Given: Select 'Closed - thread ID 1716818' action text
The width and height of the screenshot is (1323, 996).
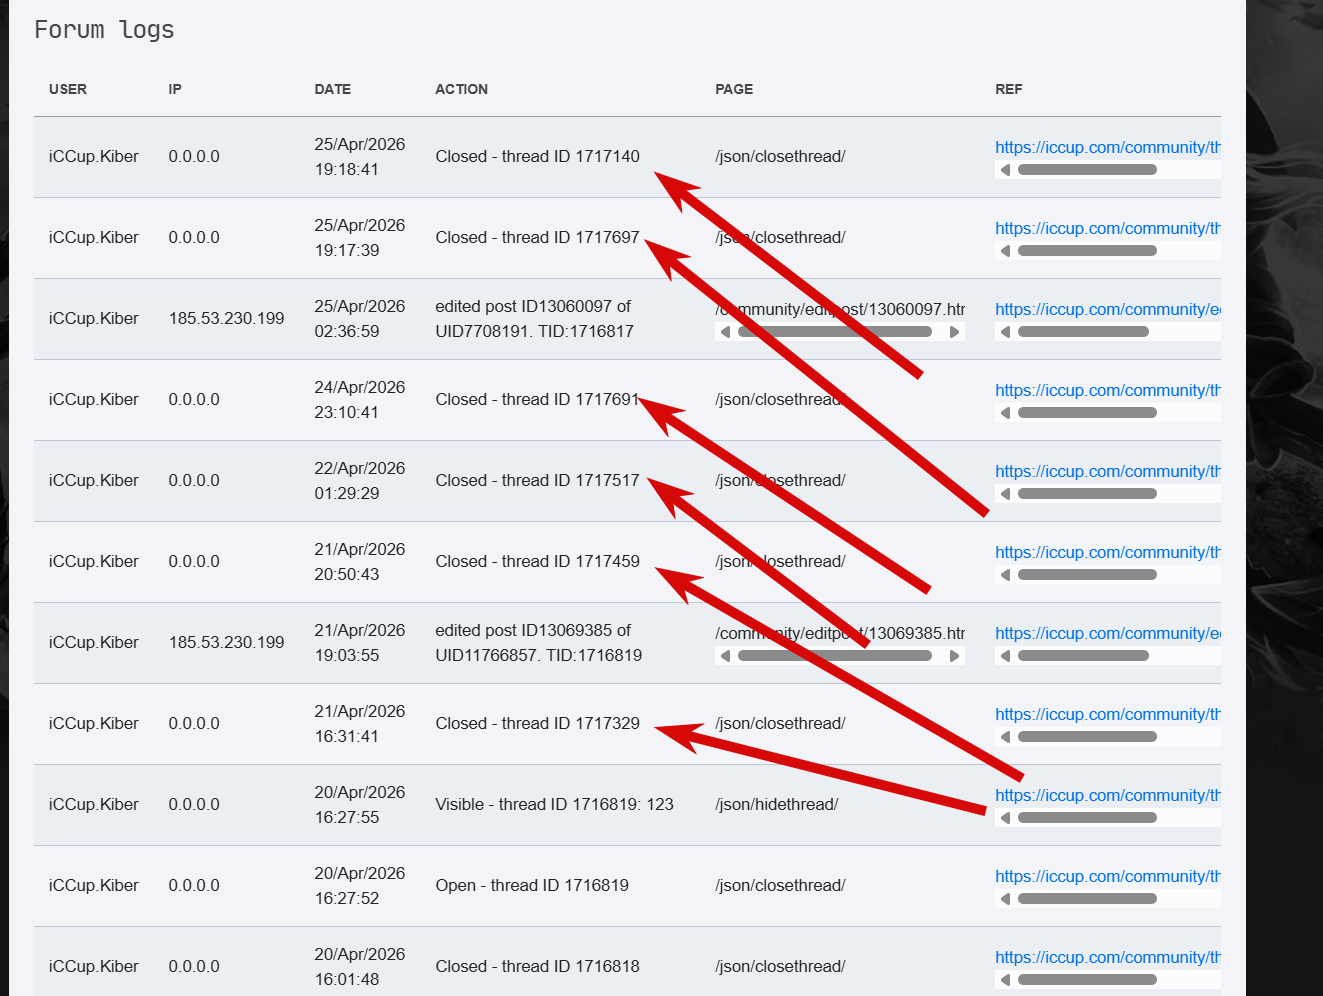Looking at the screenshot, I should click(x=538, y=966).
